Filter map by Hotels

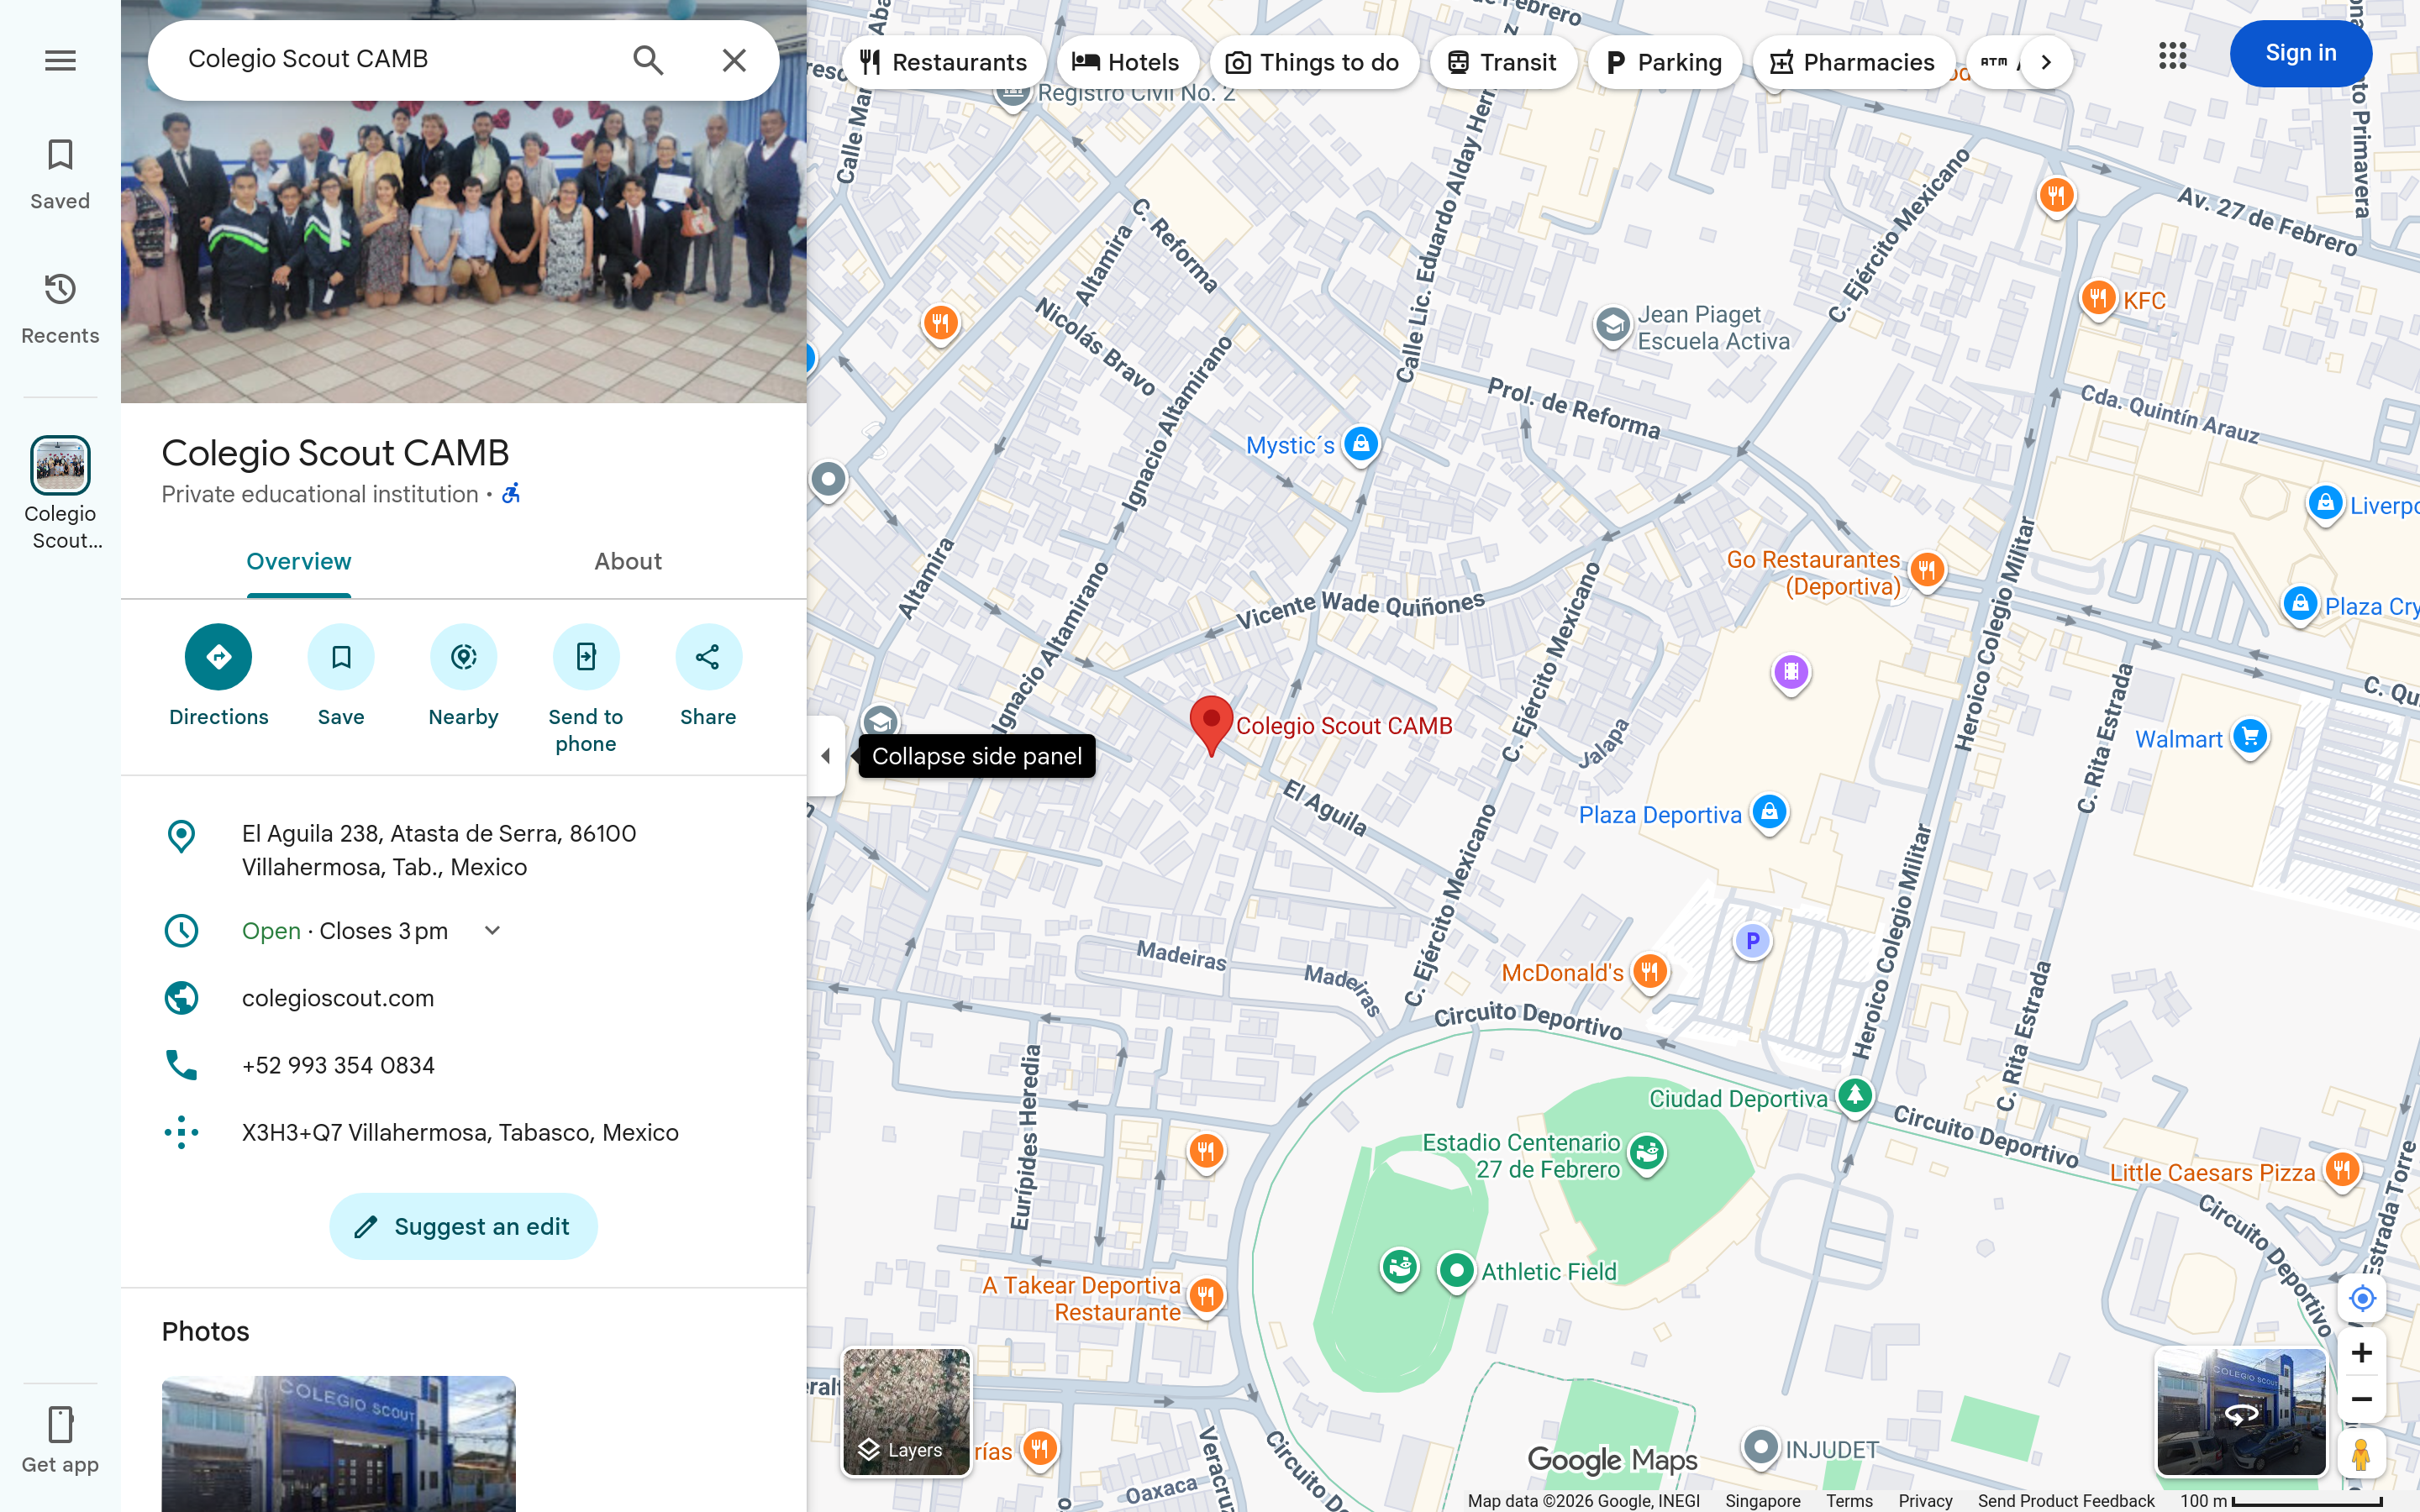point(1126,62)
